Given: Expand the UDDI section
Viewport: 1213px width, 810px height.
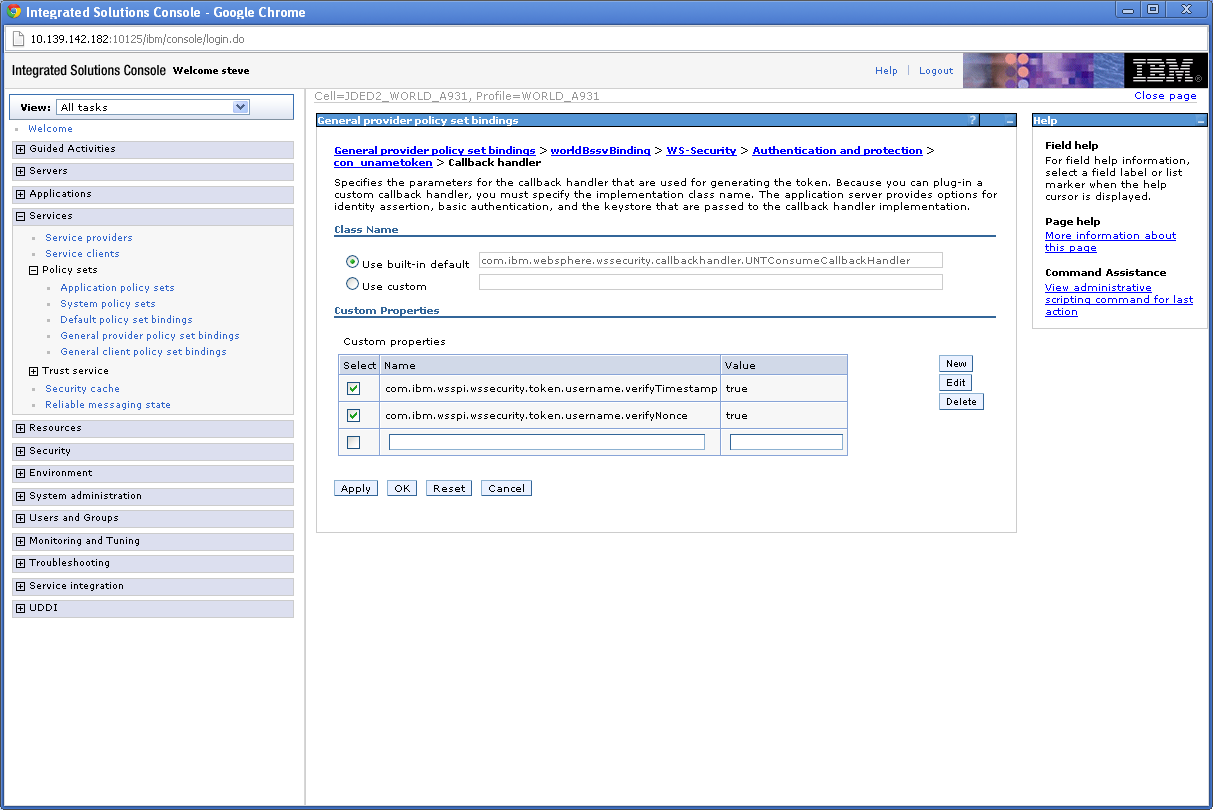Looking at the screenshot, I should pos(20,608).
